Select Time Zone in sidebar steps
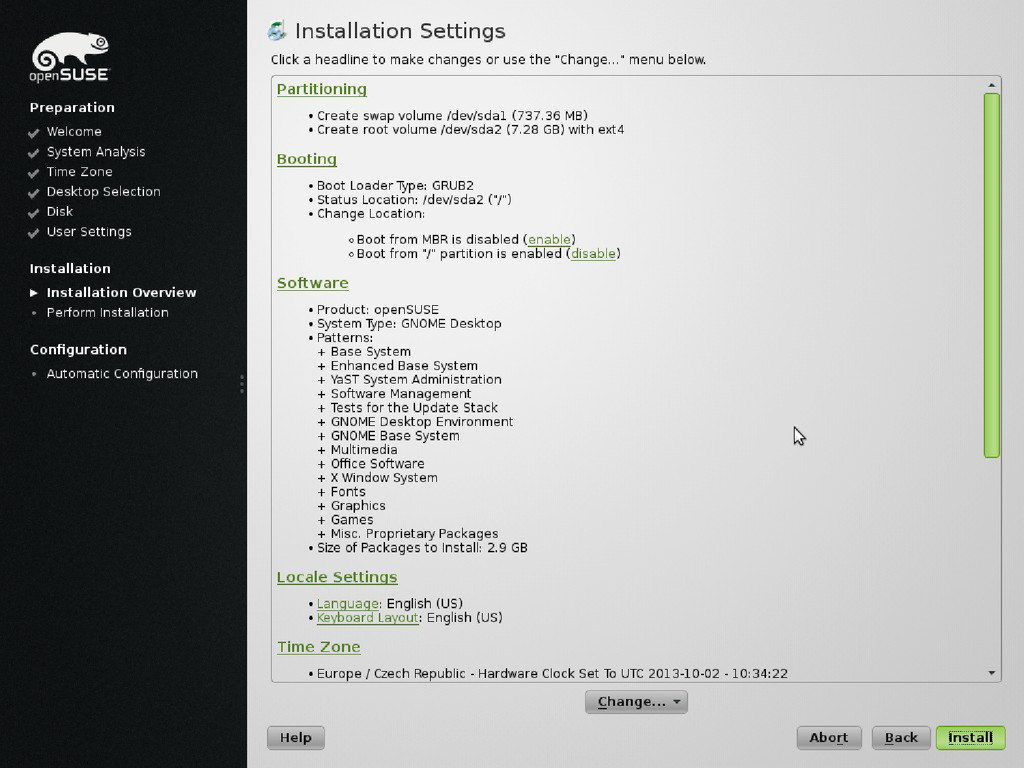The width and height of the screenshot is (1024, 768). (x=80, y=172)
